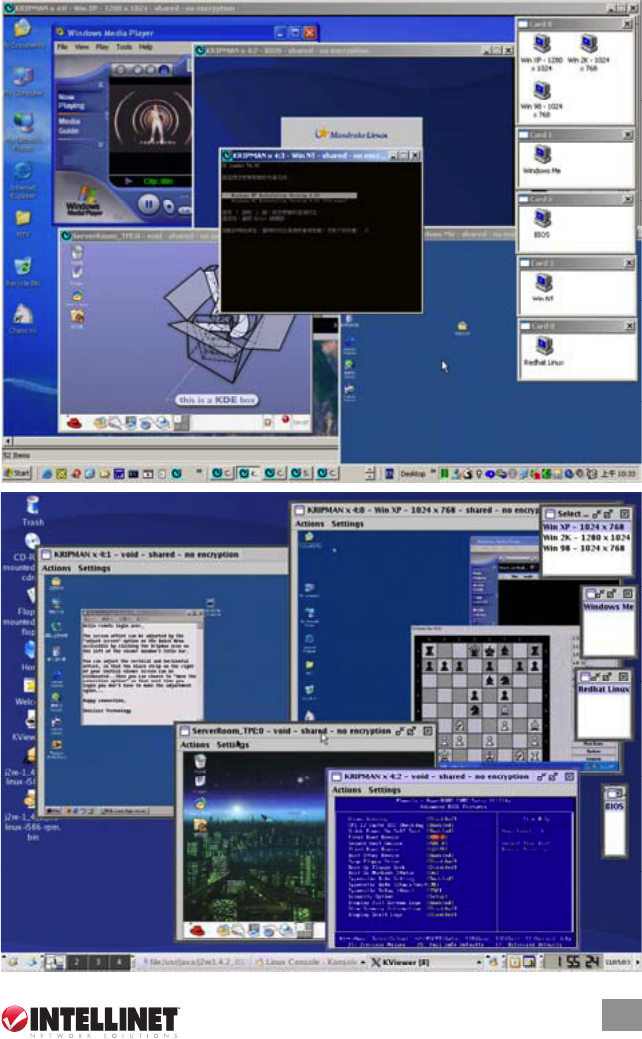Click the KRIPMAN 4:2 void window title bar
Screen dimensions: 642x1039
[x=454, y=776]
